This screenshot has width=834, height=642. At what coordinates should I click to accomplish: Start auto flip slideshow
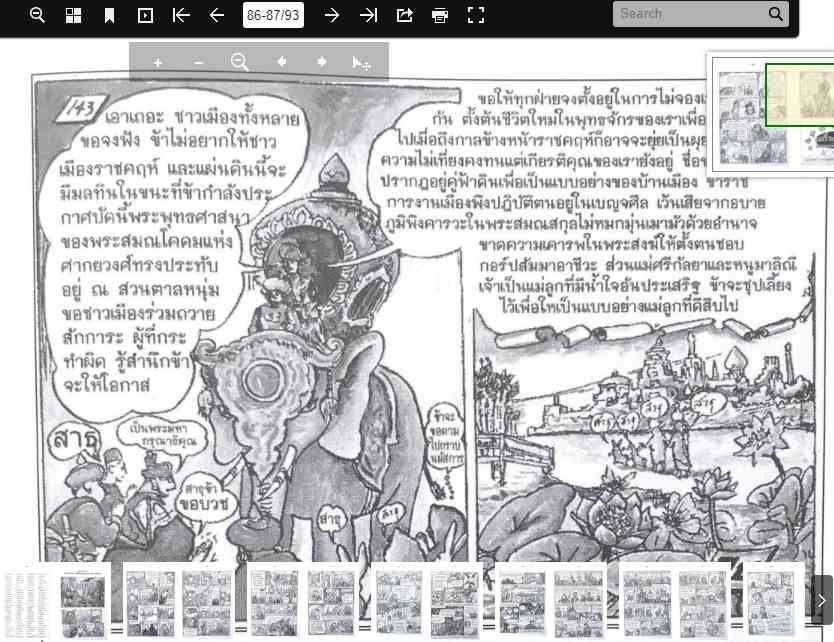(x=145, y=15)
